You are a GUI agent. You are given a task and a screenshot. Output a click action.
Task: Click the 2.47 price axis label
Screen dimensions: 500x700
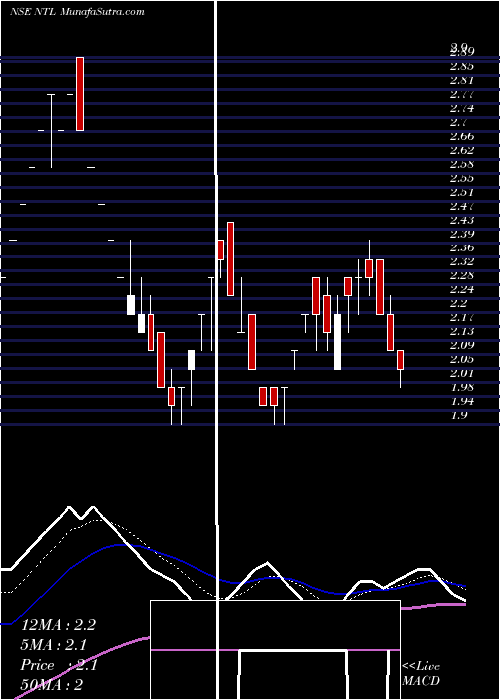click(x=462, y=206)
